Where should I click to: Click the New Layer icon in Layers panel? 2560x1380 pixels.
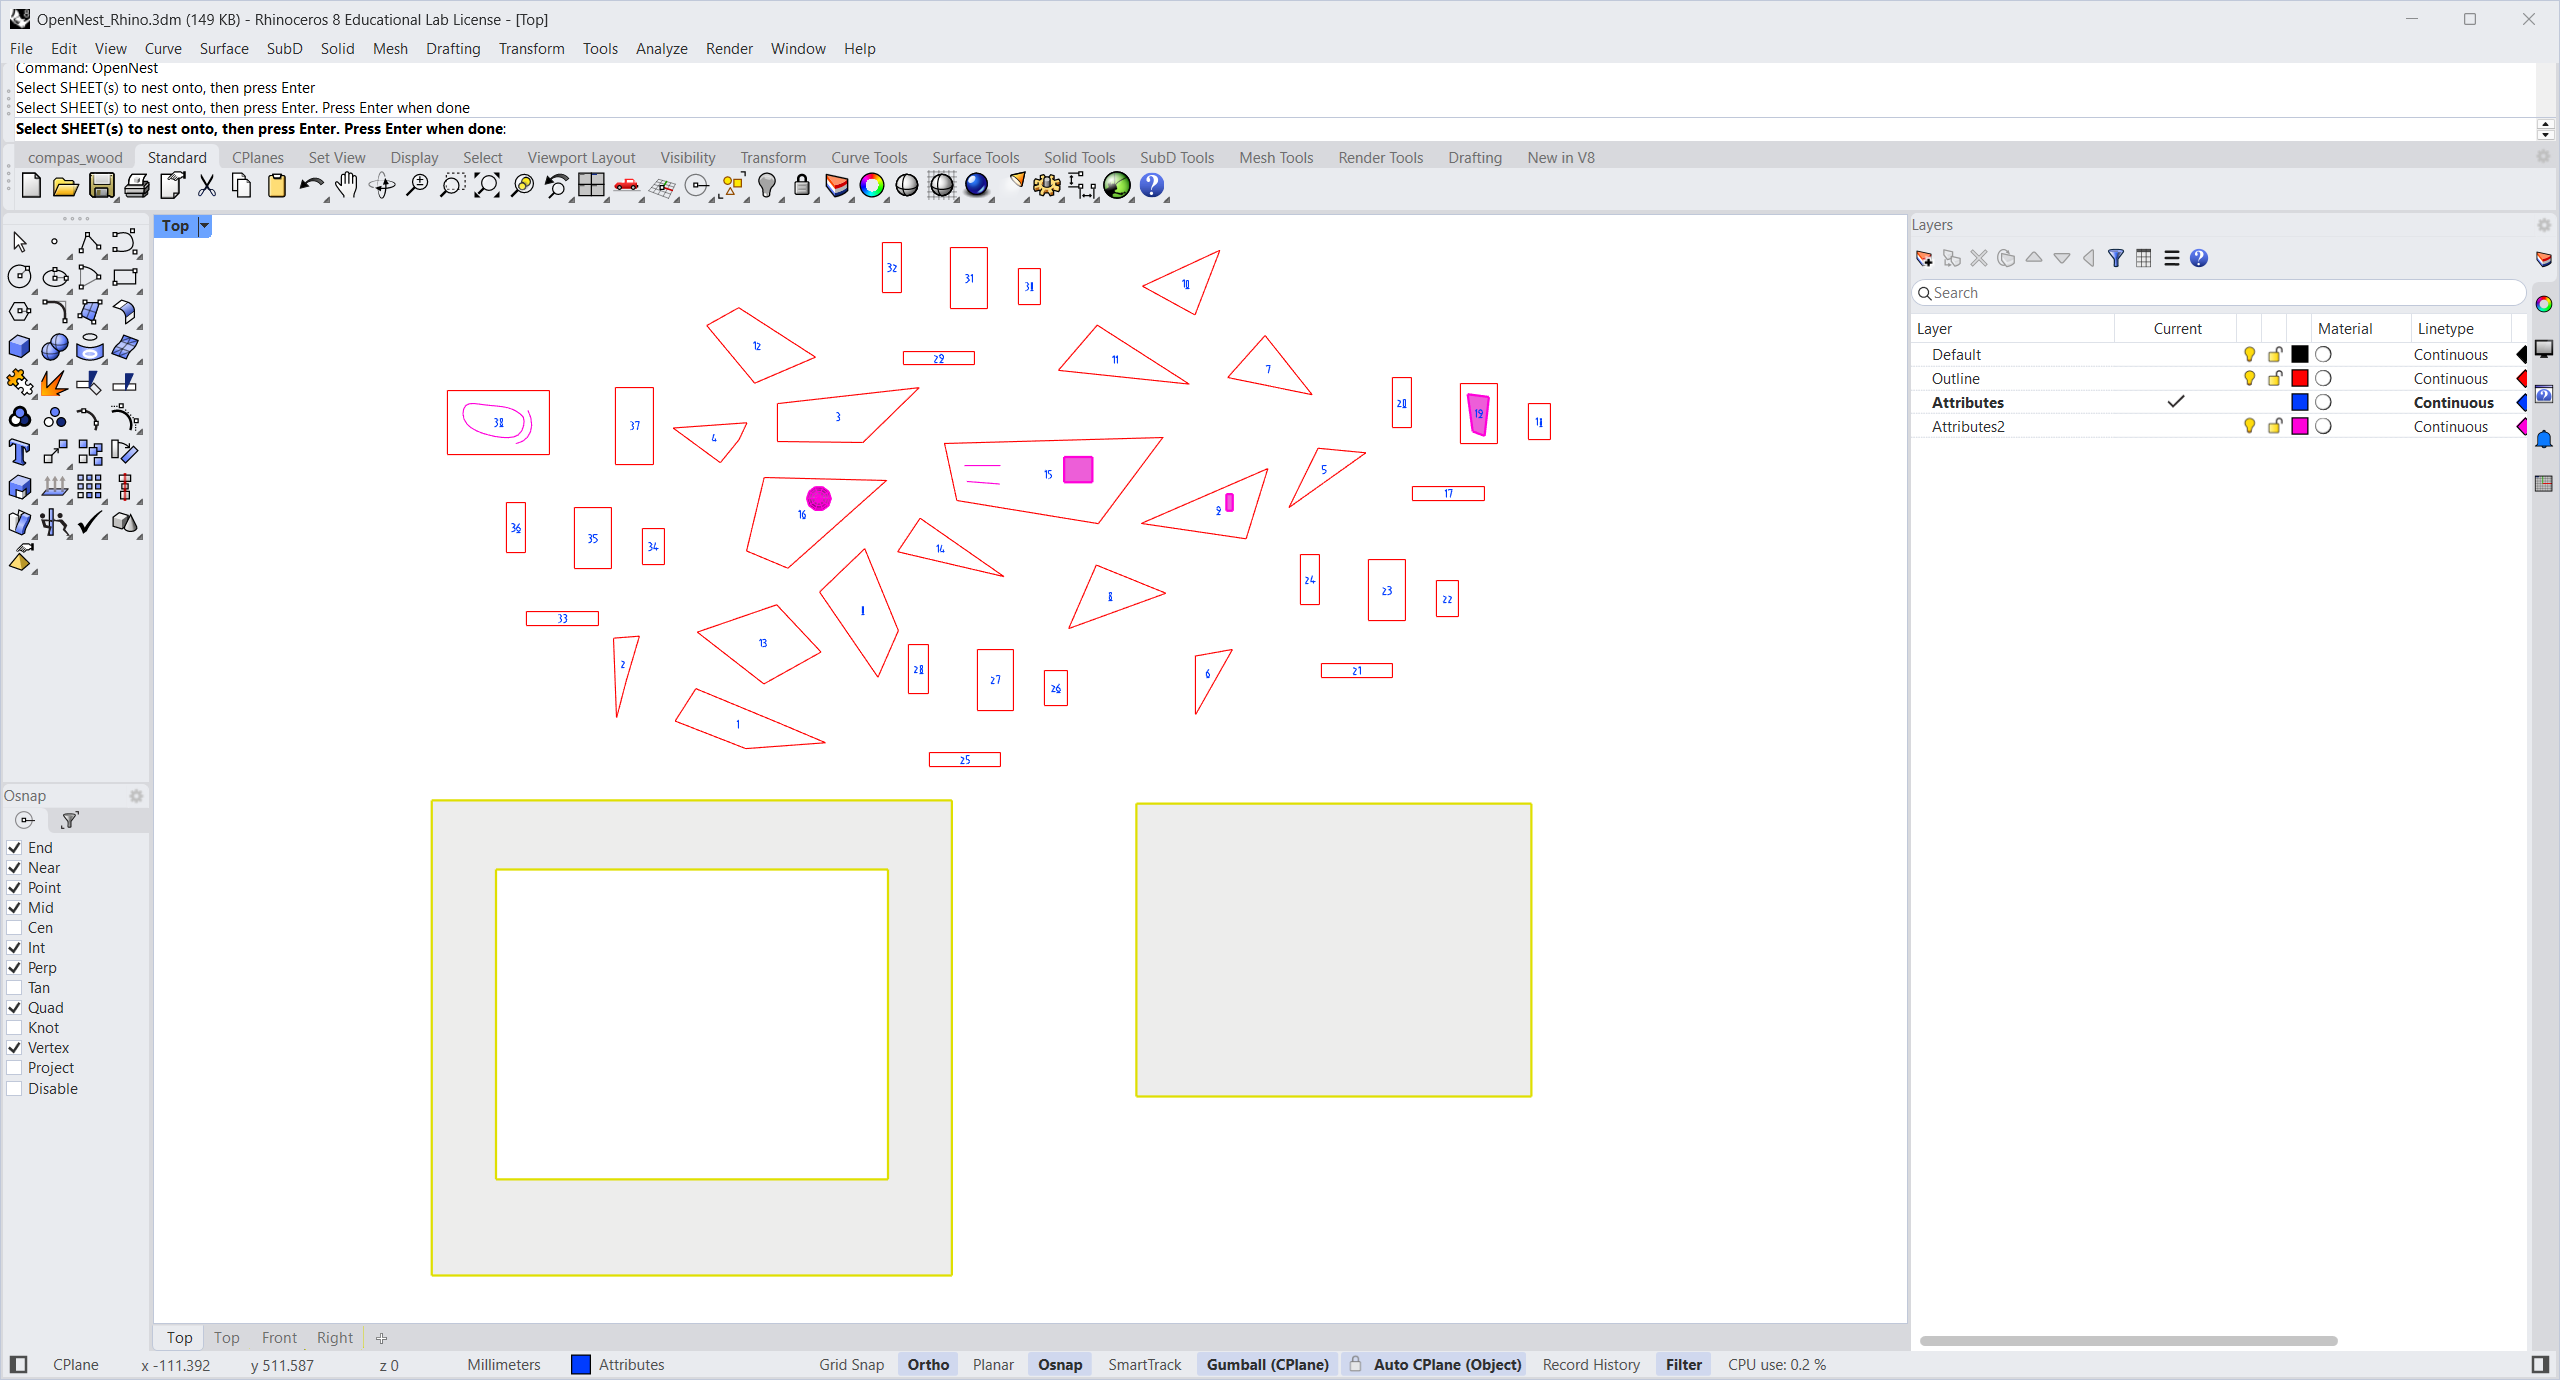tap(1924, 259)
